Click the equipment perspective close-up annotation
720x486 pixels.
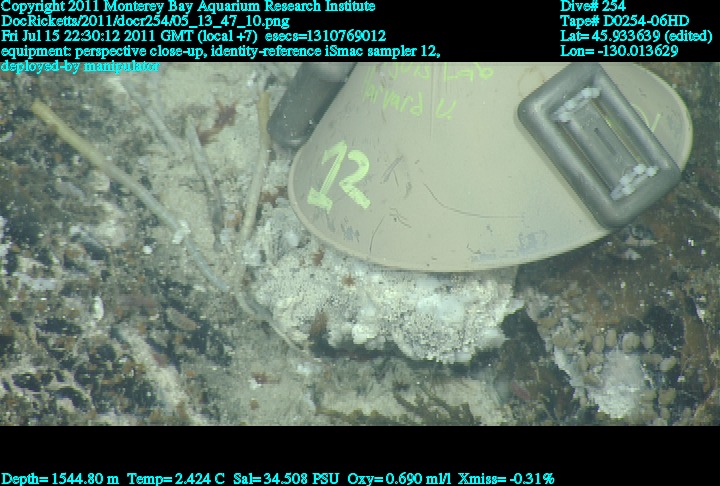(x=220, y=51)
